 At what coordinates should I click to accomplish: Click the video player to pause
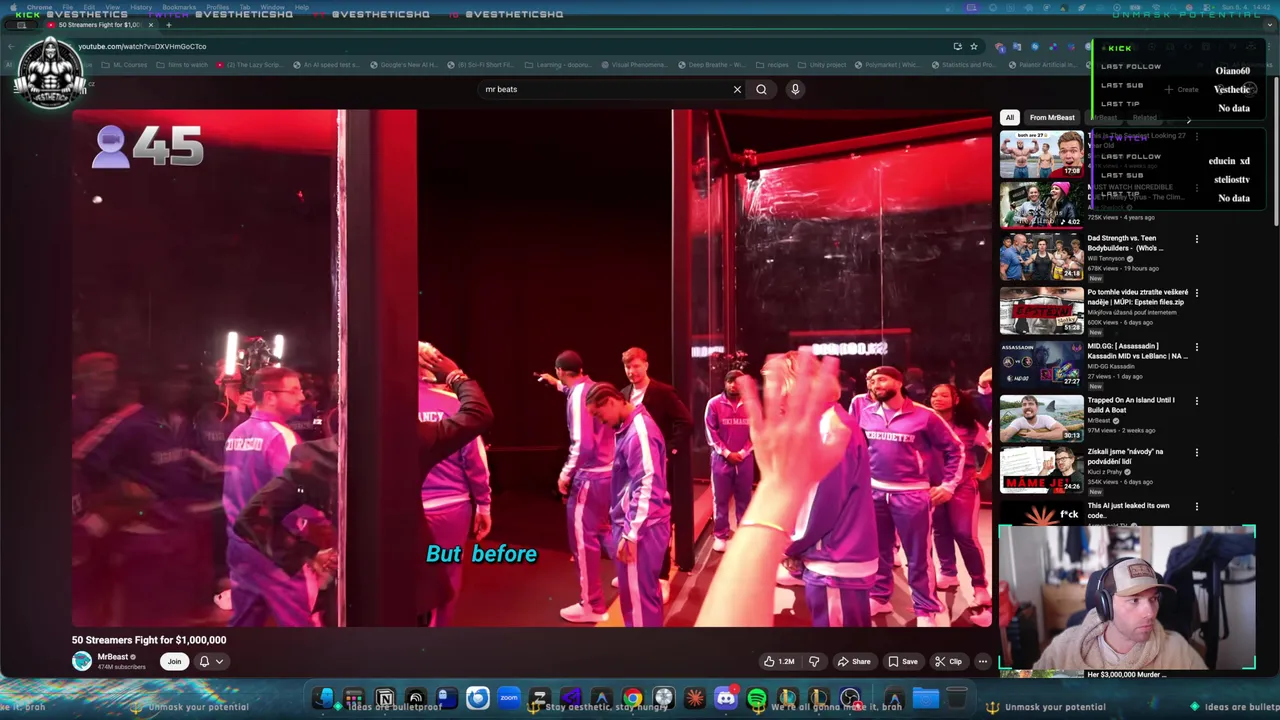531,368
